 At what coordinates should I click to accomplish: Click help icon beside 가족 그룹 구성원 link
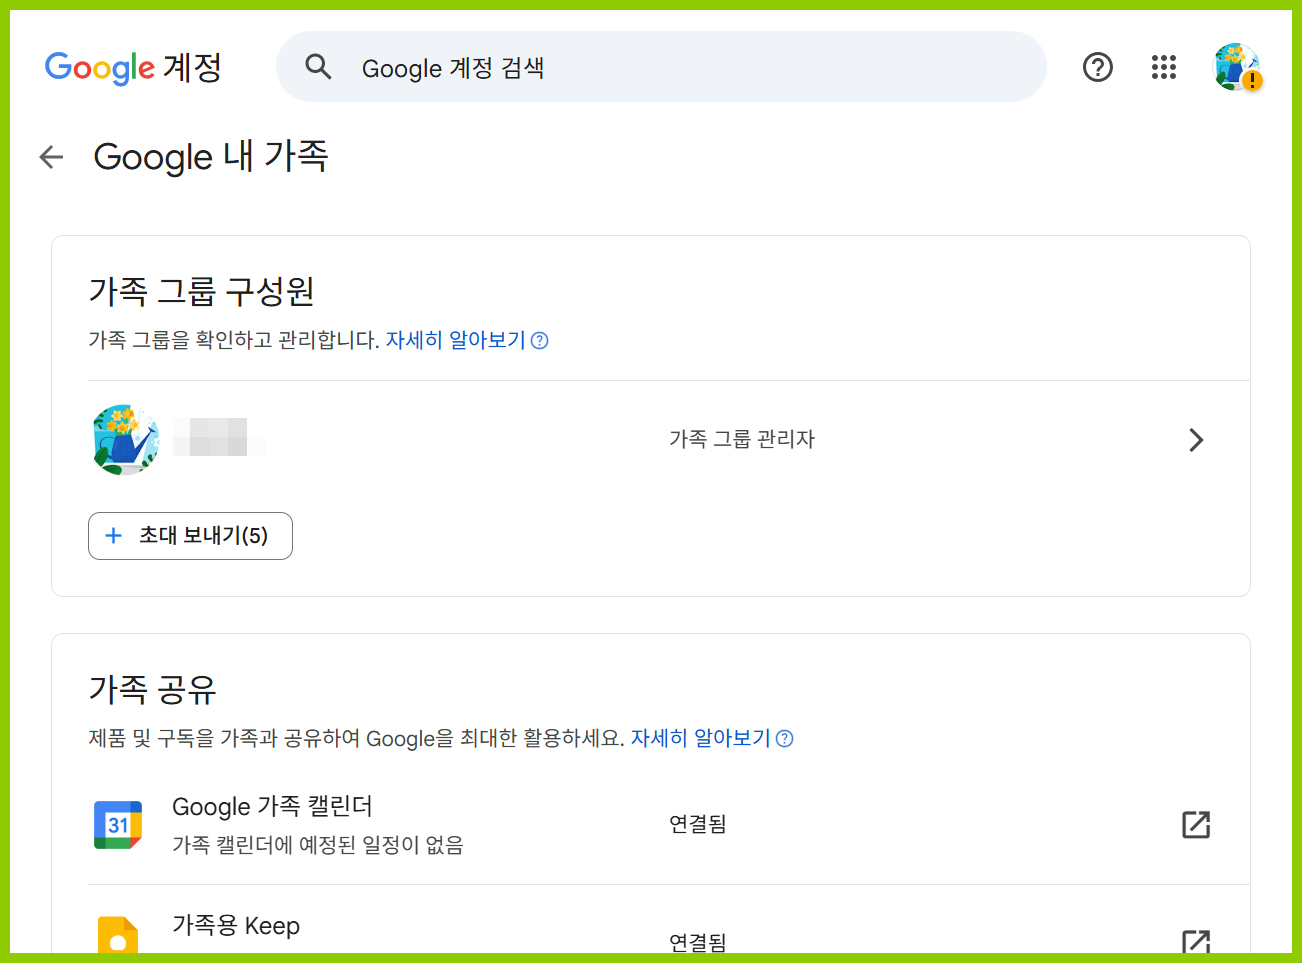[x=540, y=341]
